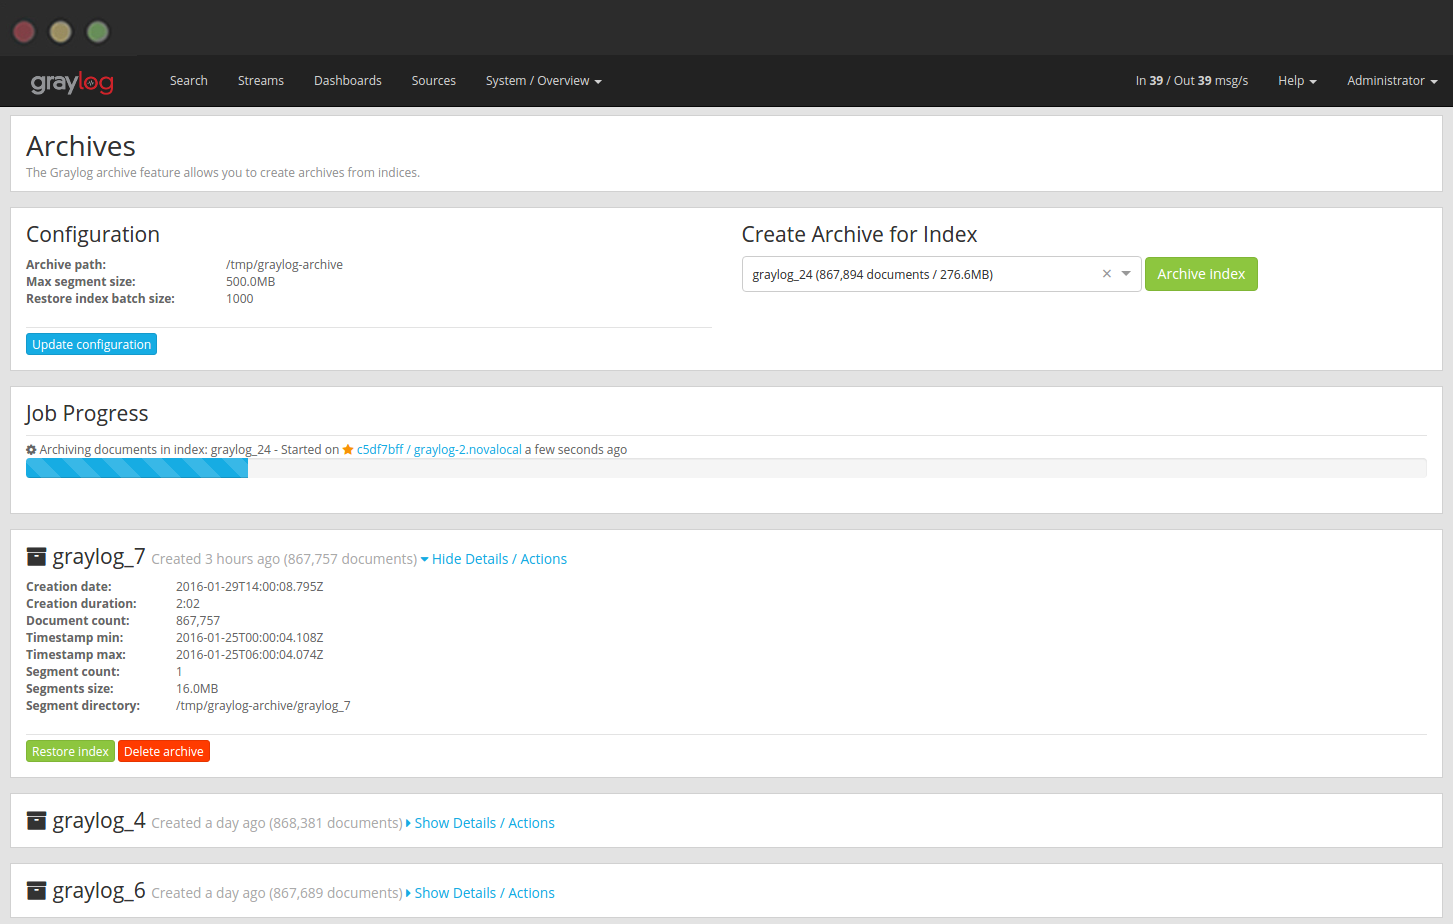Click the archive box icon beside graylog_4
This screenshot has height=924, width=1453.
pyautogui.click(x=36, y=821)
